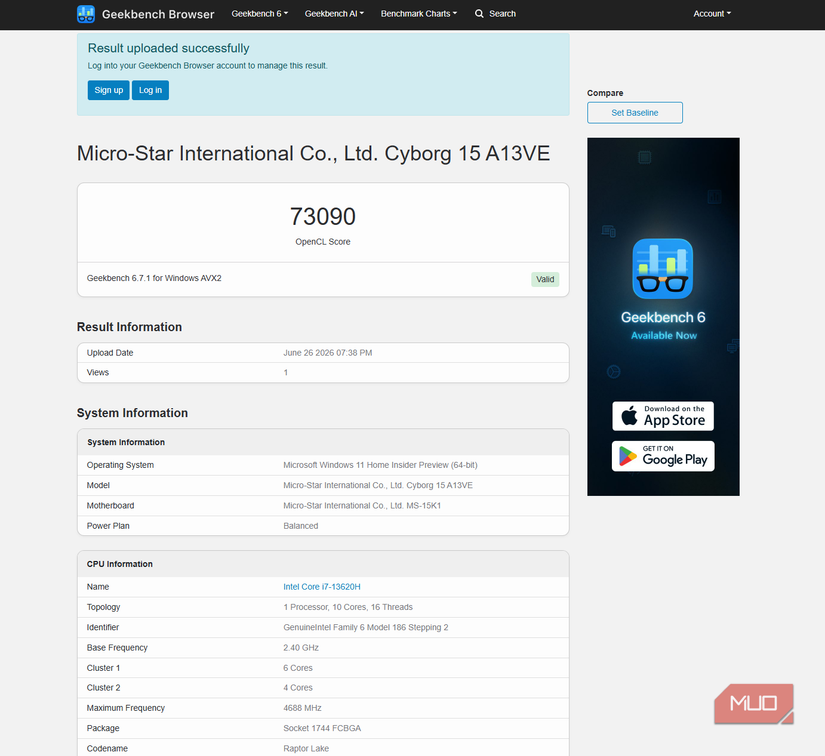The image size is (825, 756).
Task: Select the Cluster 2 value 4 Cores
Action: (x=298, y=688)
